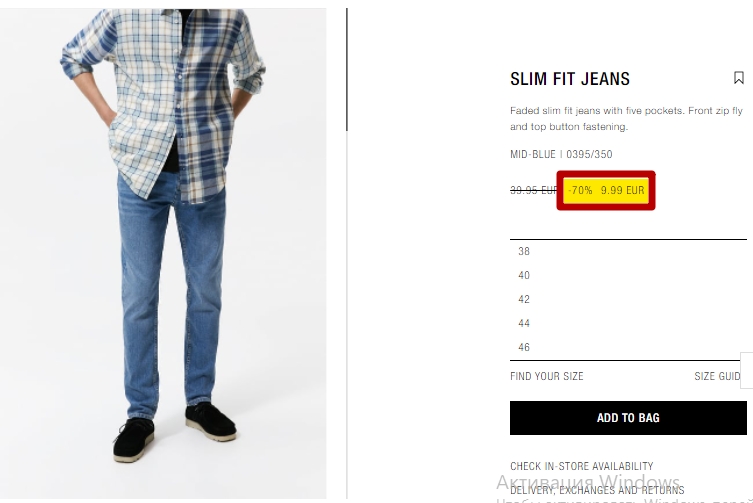Click the MID-BLUE 0395/350 reference text

pos(561,154)
